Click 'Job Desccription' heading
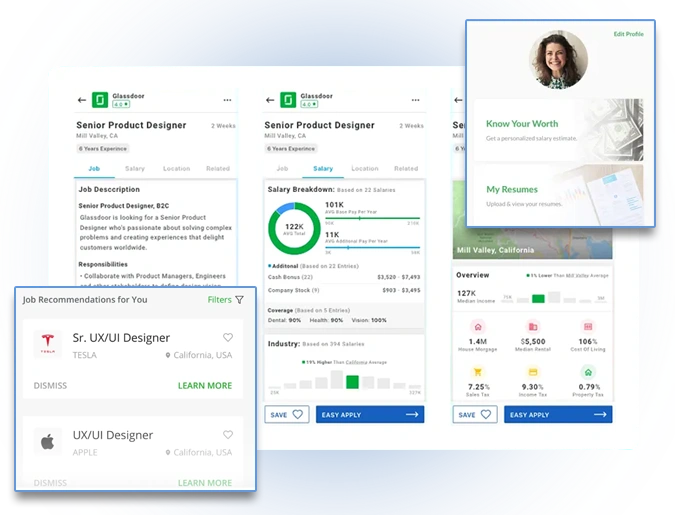Image resolution: width=675 pixels, height=515 pixels. coord(109,189)
